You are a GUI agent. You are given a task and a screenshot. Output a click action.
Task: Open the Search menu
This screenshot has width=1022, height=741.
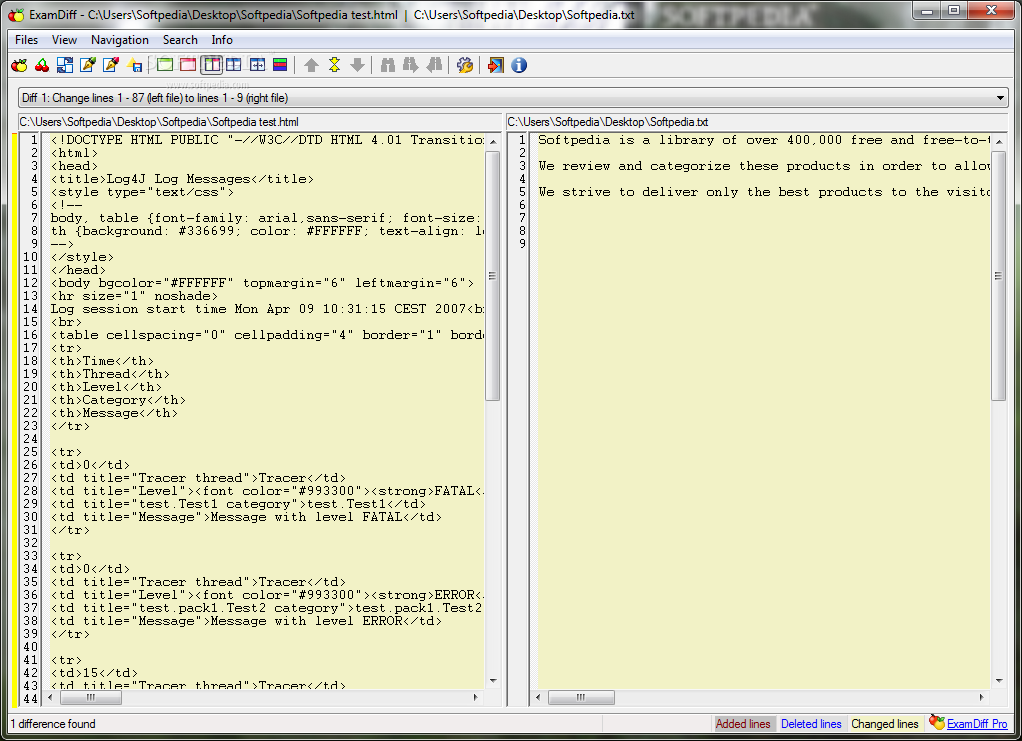tap(180, 40)
